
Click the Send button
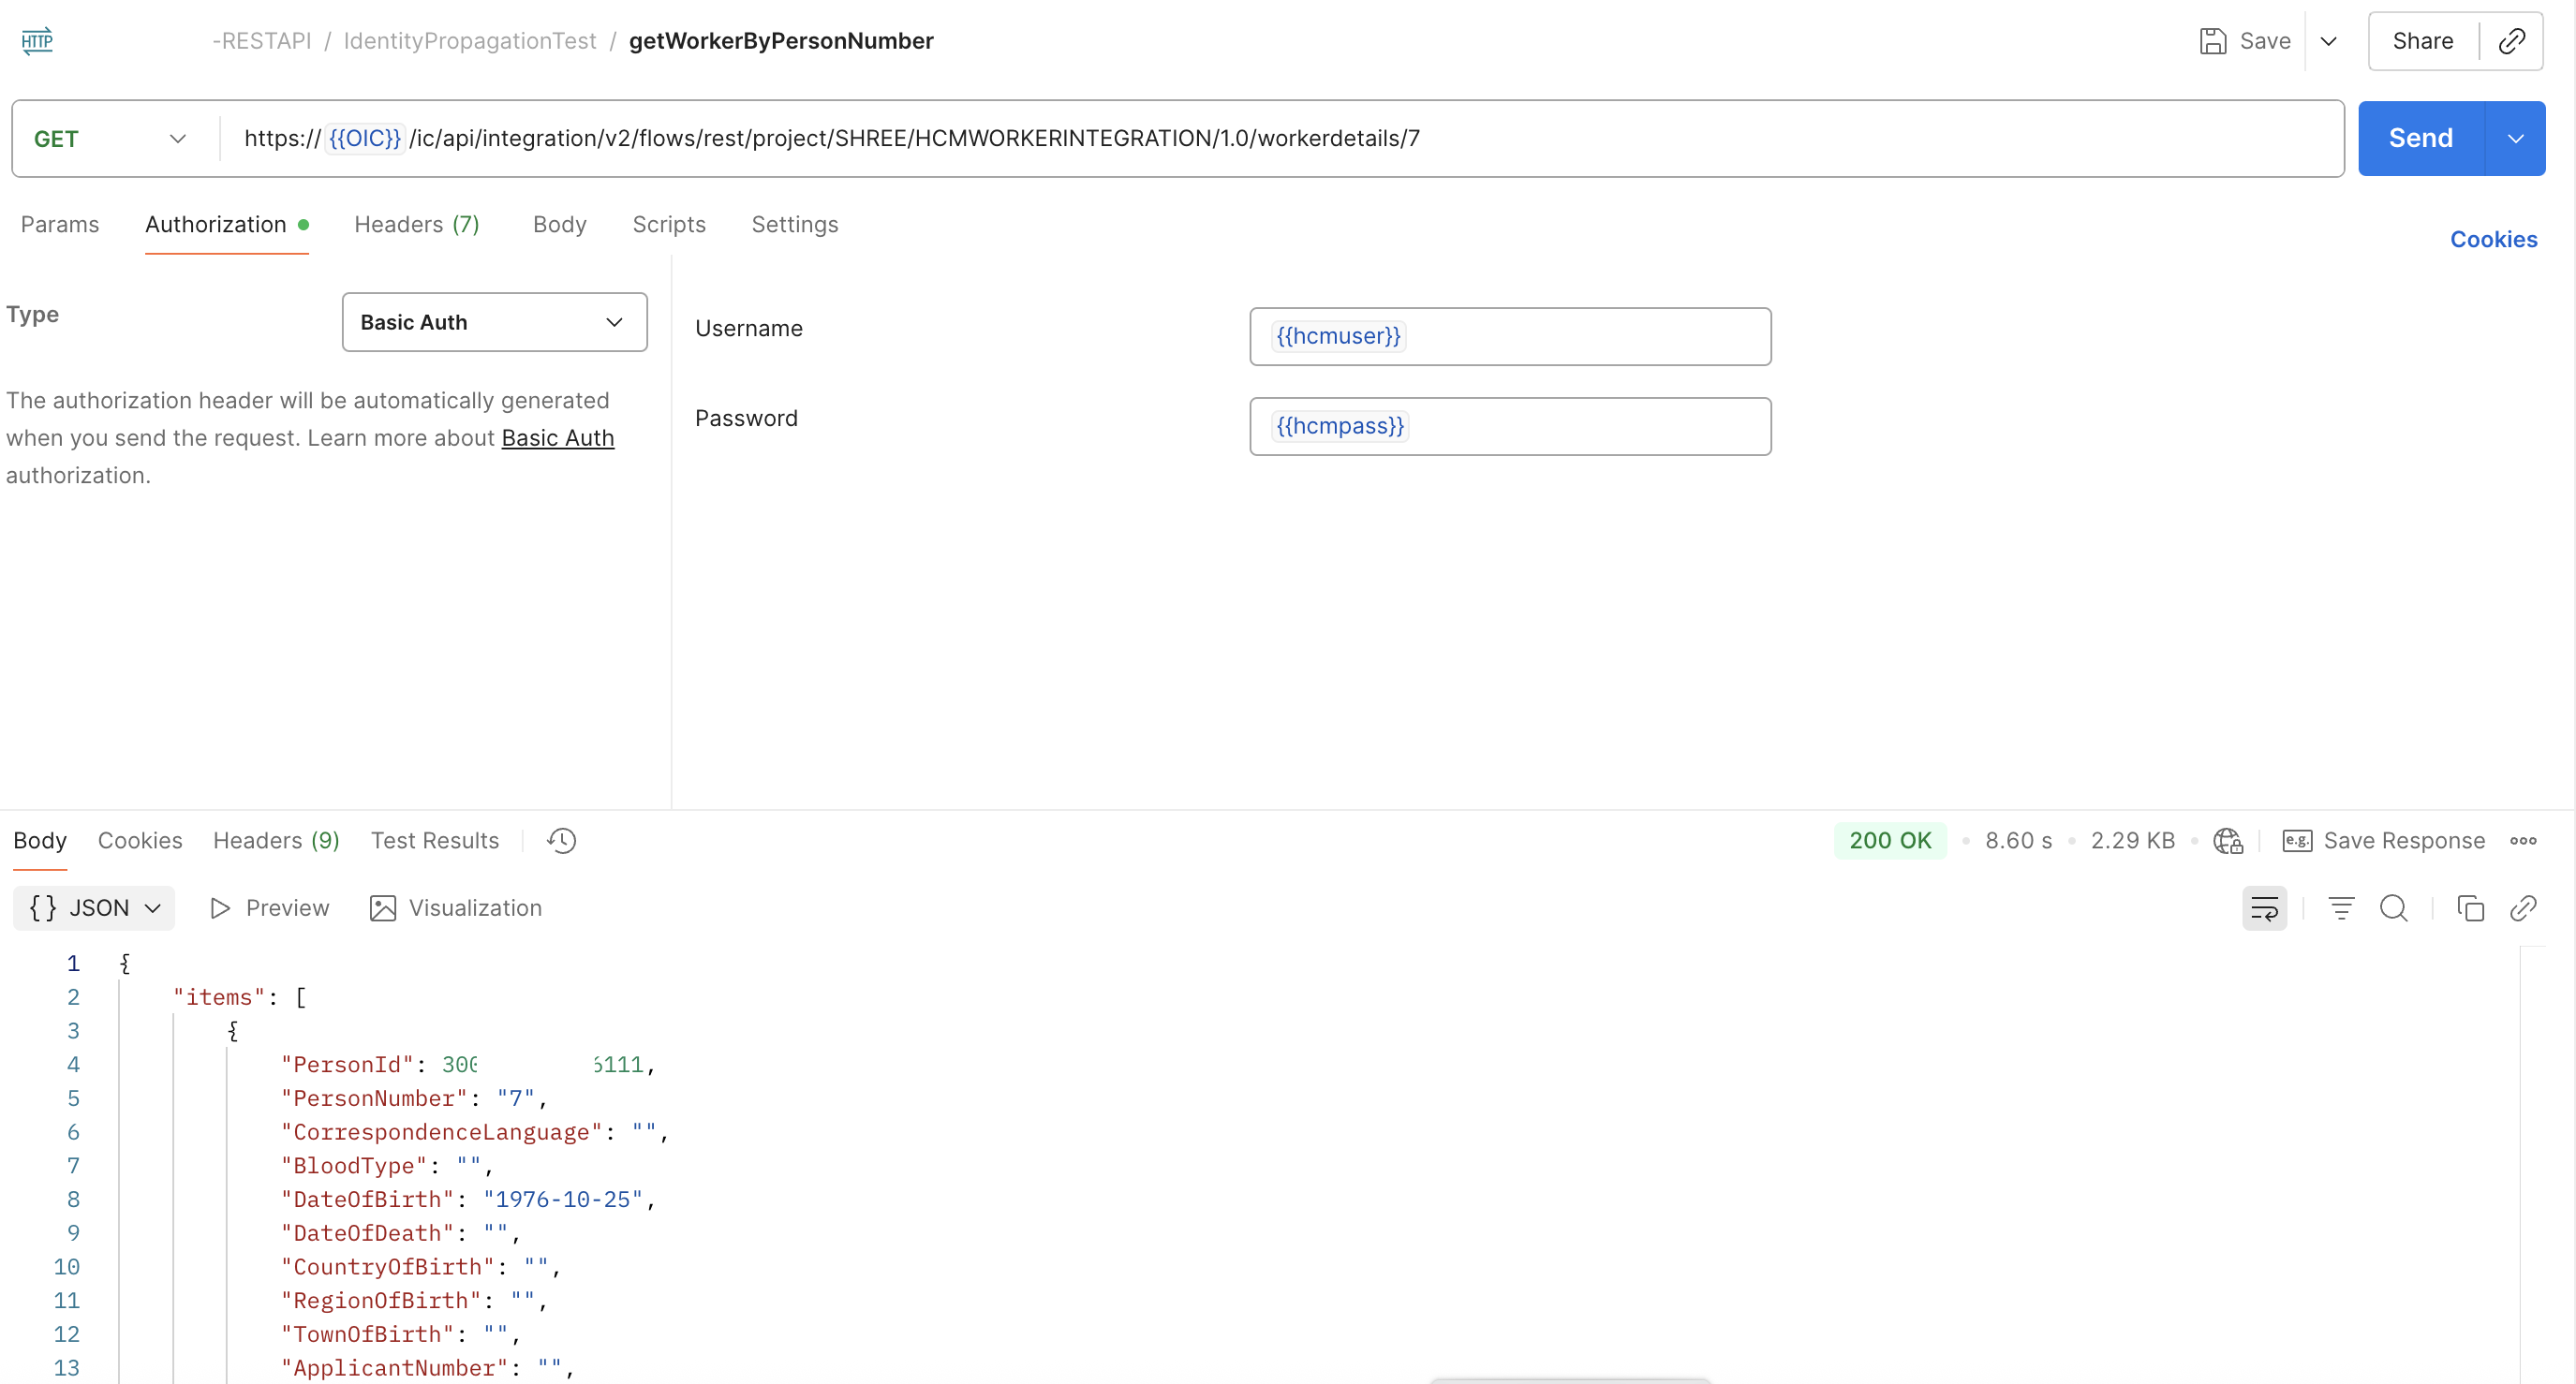[2420, 138]
